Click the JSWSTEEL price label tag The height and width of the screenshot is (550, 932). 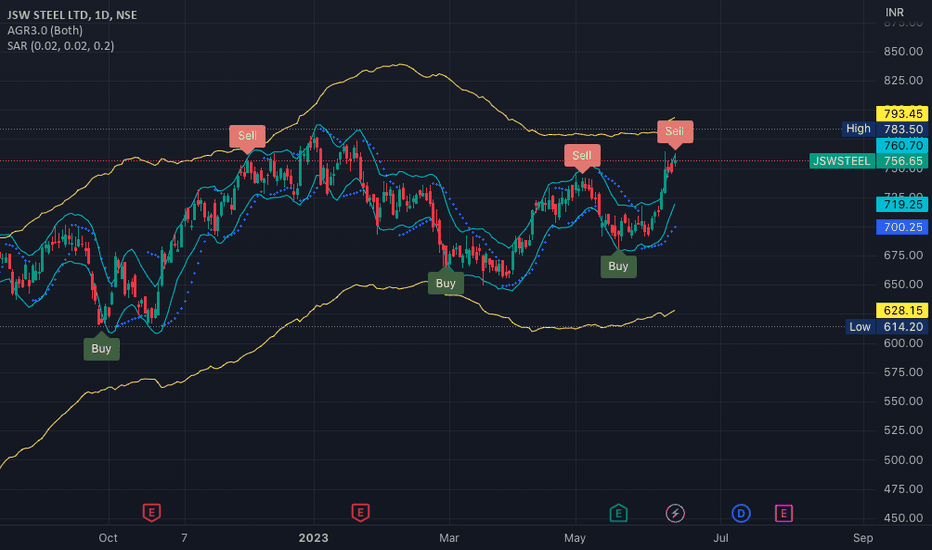pyautogui.click(x=842, y=161)
